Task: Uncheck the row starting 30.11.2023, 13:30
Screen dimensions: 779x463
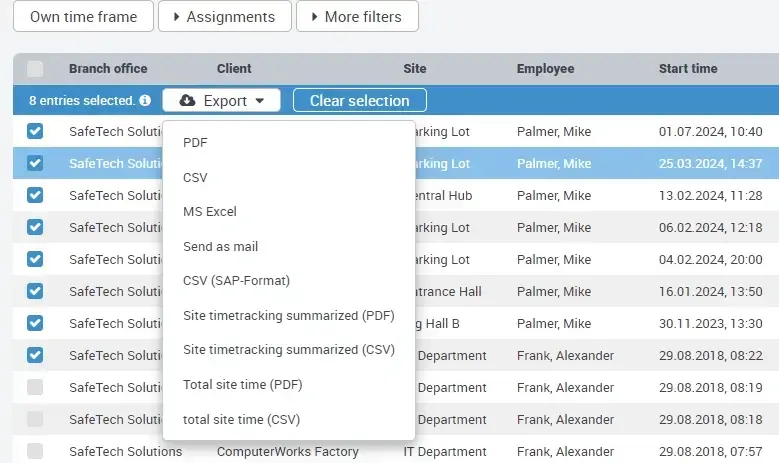Action: (x=35, y=323)
